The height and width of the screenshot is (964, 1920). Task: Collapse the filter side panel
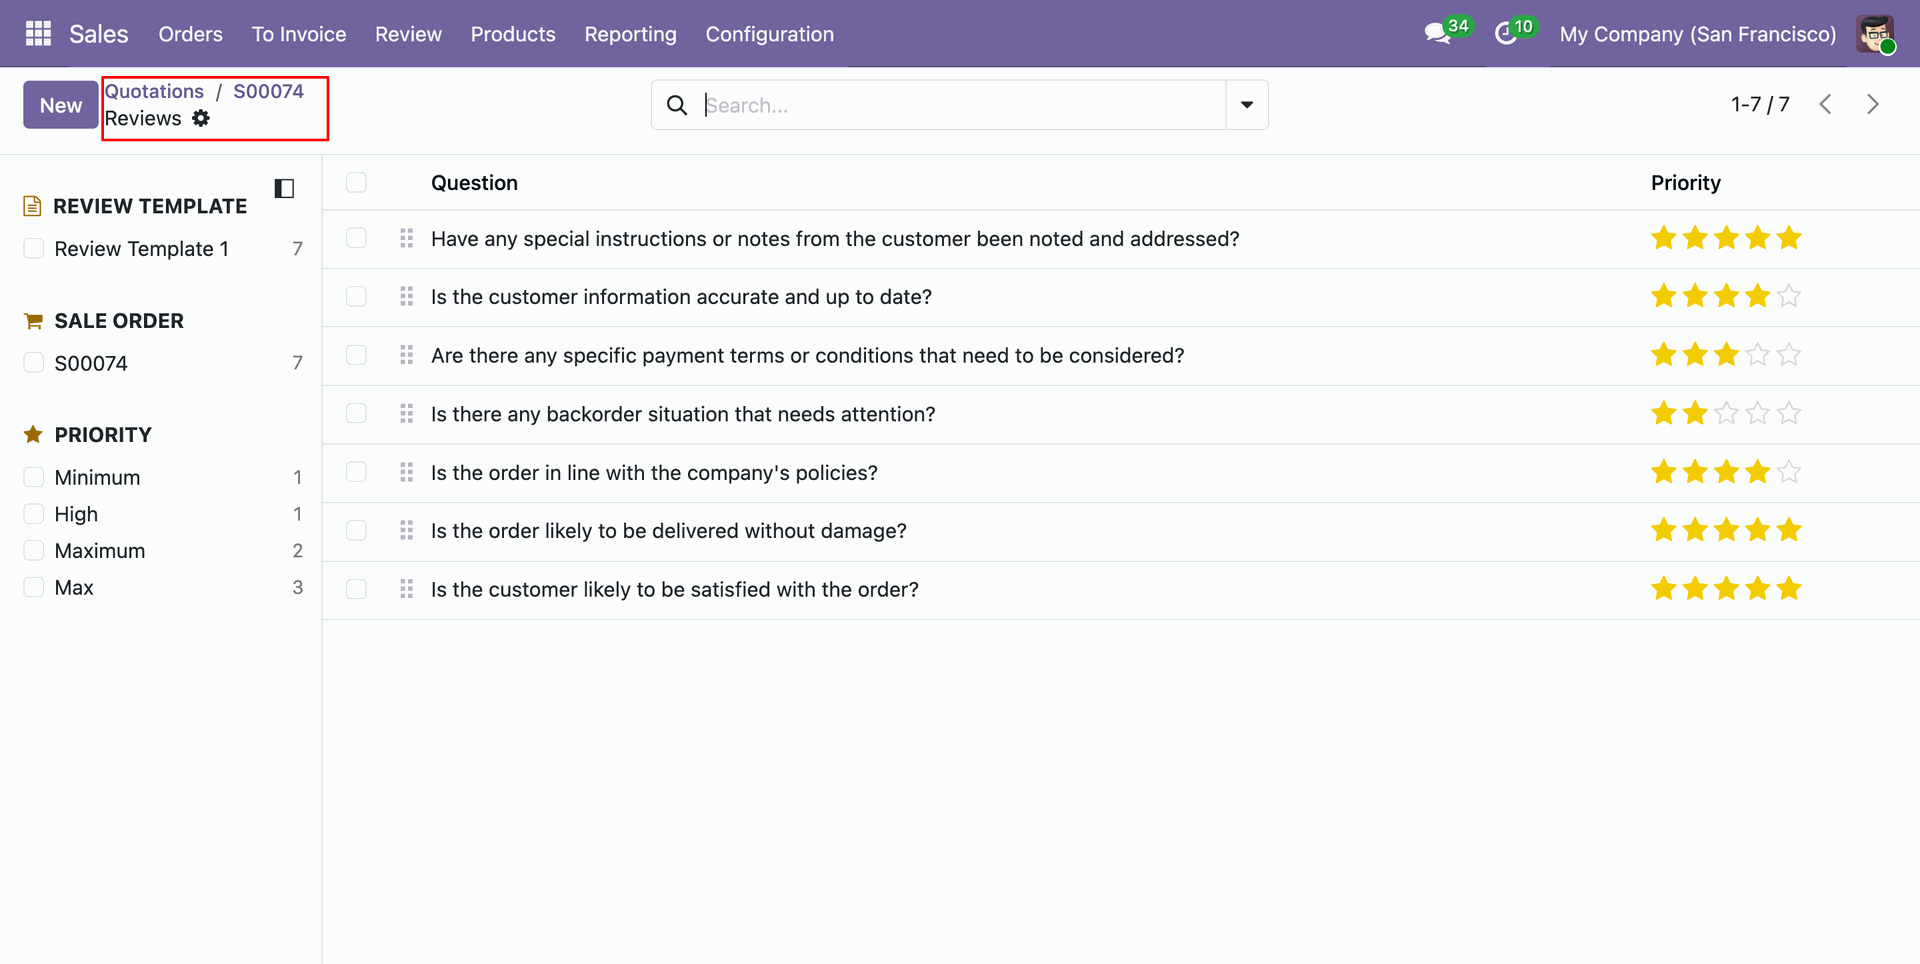point(284,188)
